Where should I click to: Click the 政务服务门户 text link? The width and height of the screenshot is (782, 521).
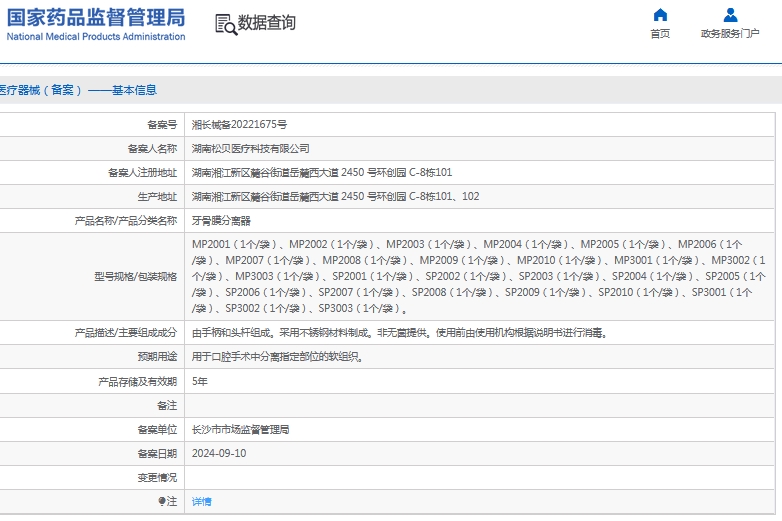tap(730, 33)
